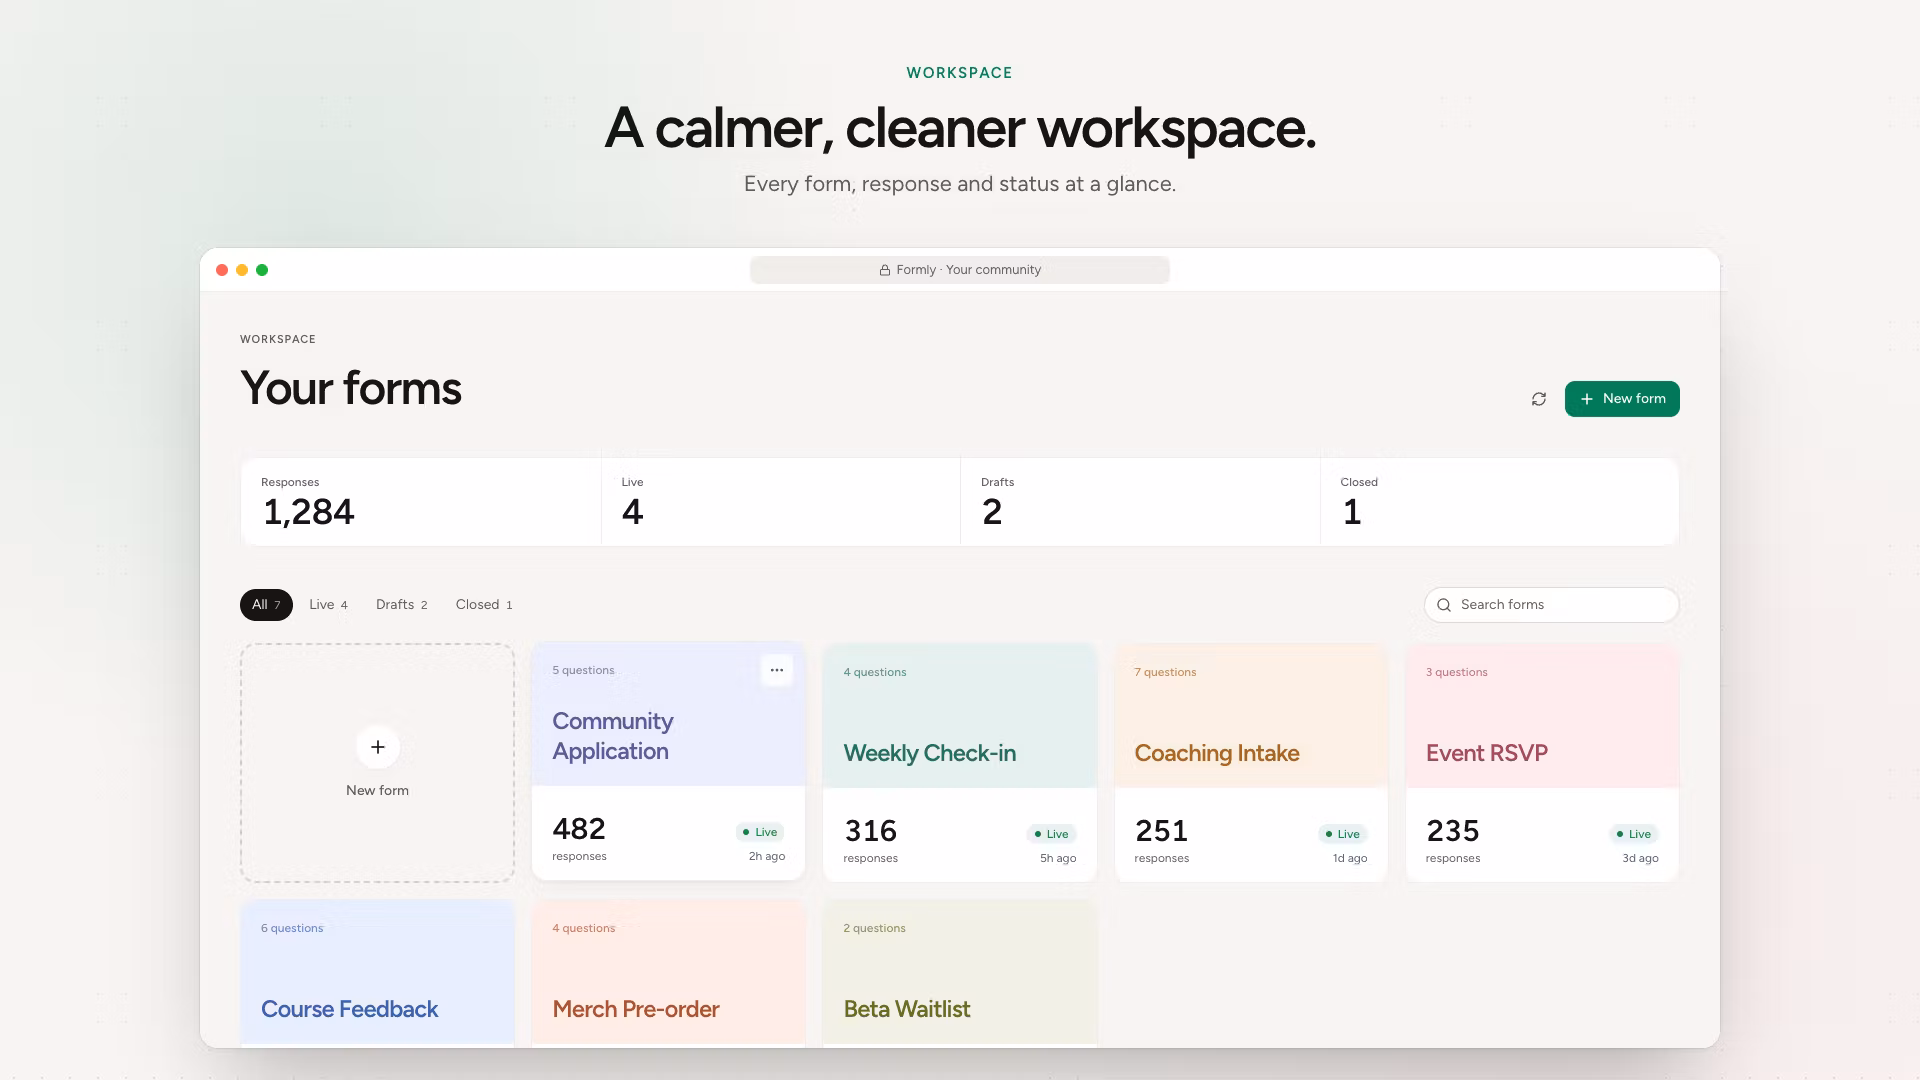Focus the Search forms input field
Image resolution: width=1920 pixels, height=1080 pixels.
(x=1551, y=605)
